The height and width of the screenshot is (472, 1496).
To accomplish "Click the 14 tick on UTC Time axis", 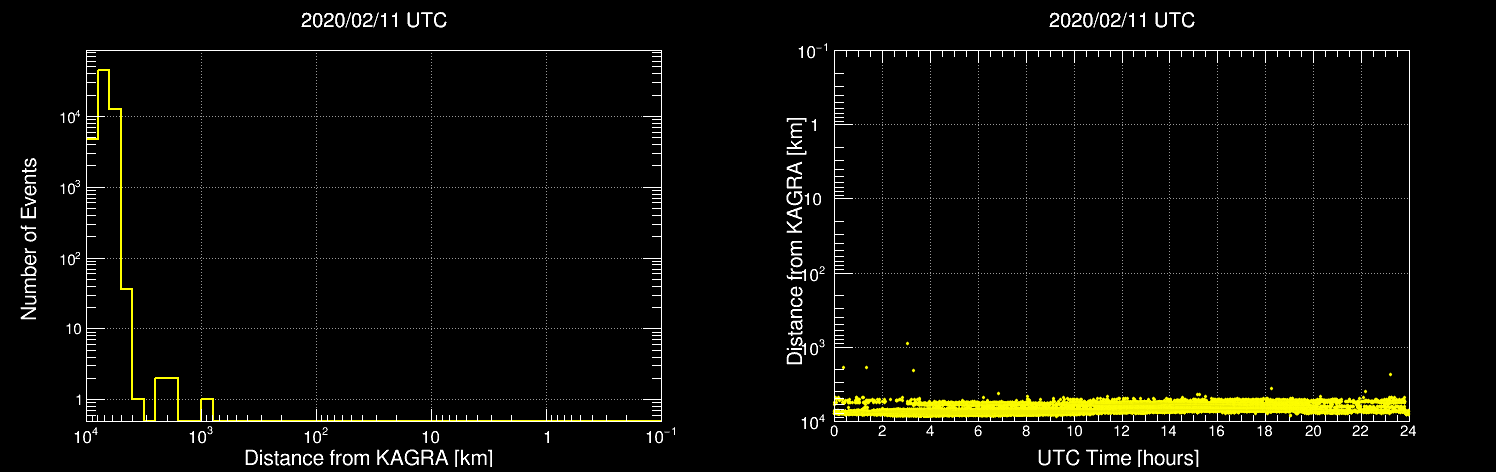I will [1170, 431].
